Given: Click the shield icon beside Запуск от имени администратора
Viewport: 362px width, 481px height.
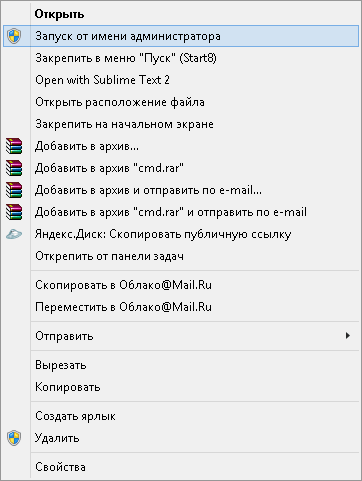Looking at the screenshot, I should tap(14, 36).
